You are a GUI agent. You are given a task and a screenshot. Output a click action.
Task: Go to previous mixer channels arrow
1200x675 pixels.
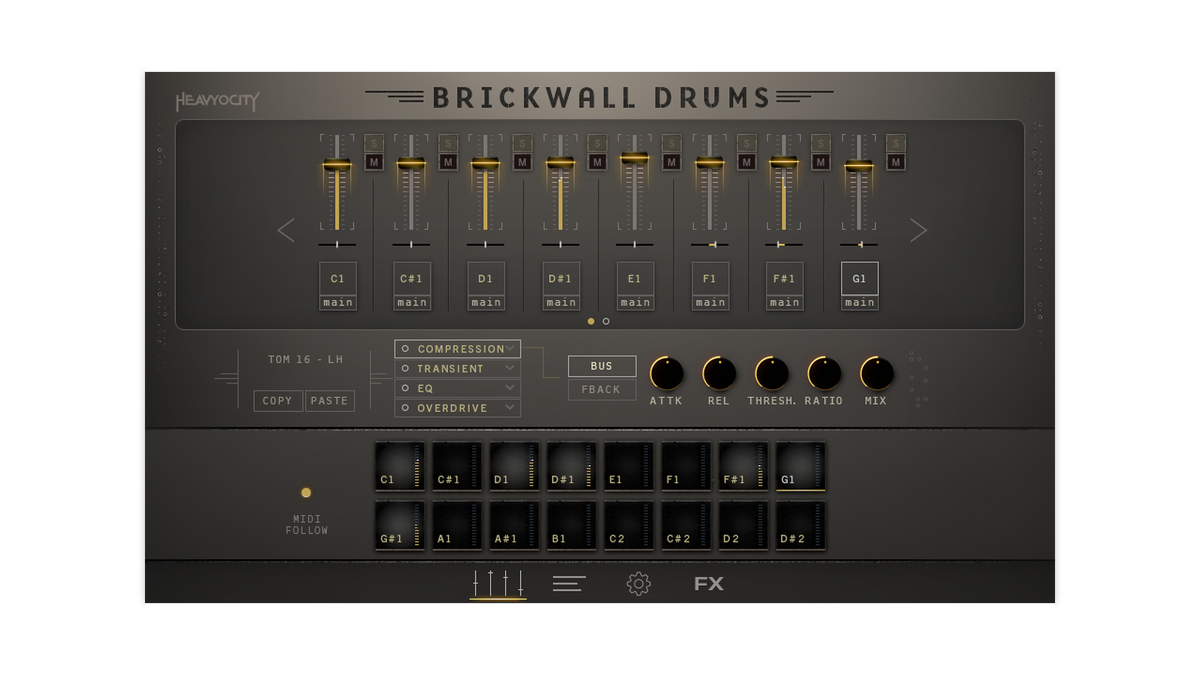[286, 230]
